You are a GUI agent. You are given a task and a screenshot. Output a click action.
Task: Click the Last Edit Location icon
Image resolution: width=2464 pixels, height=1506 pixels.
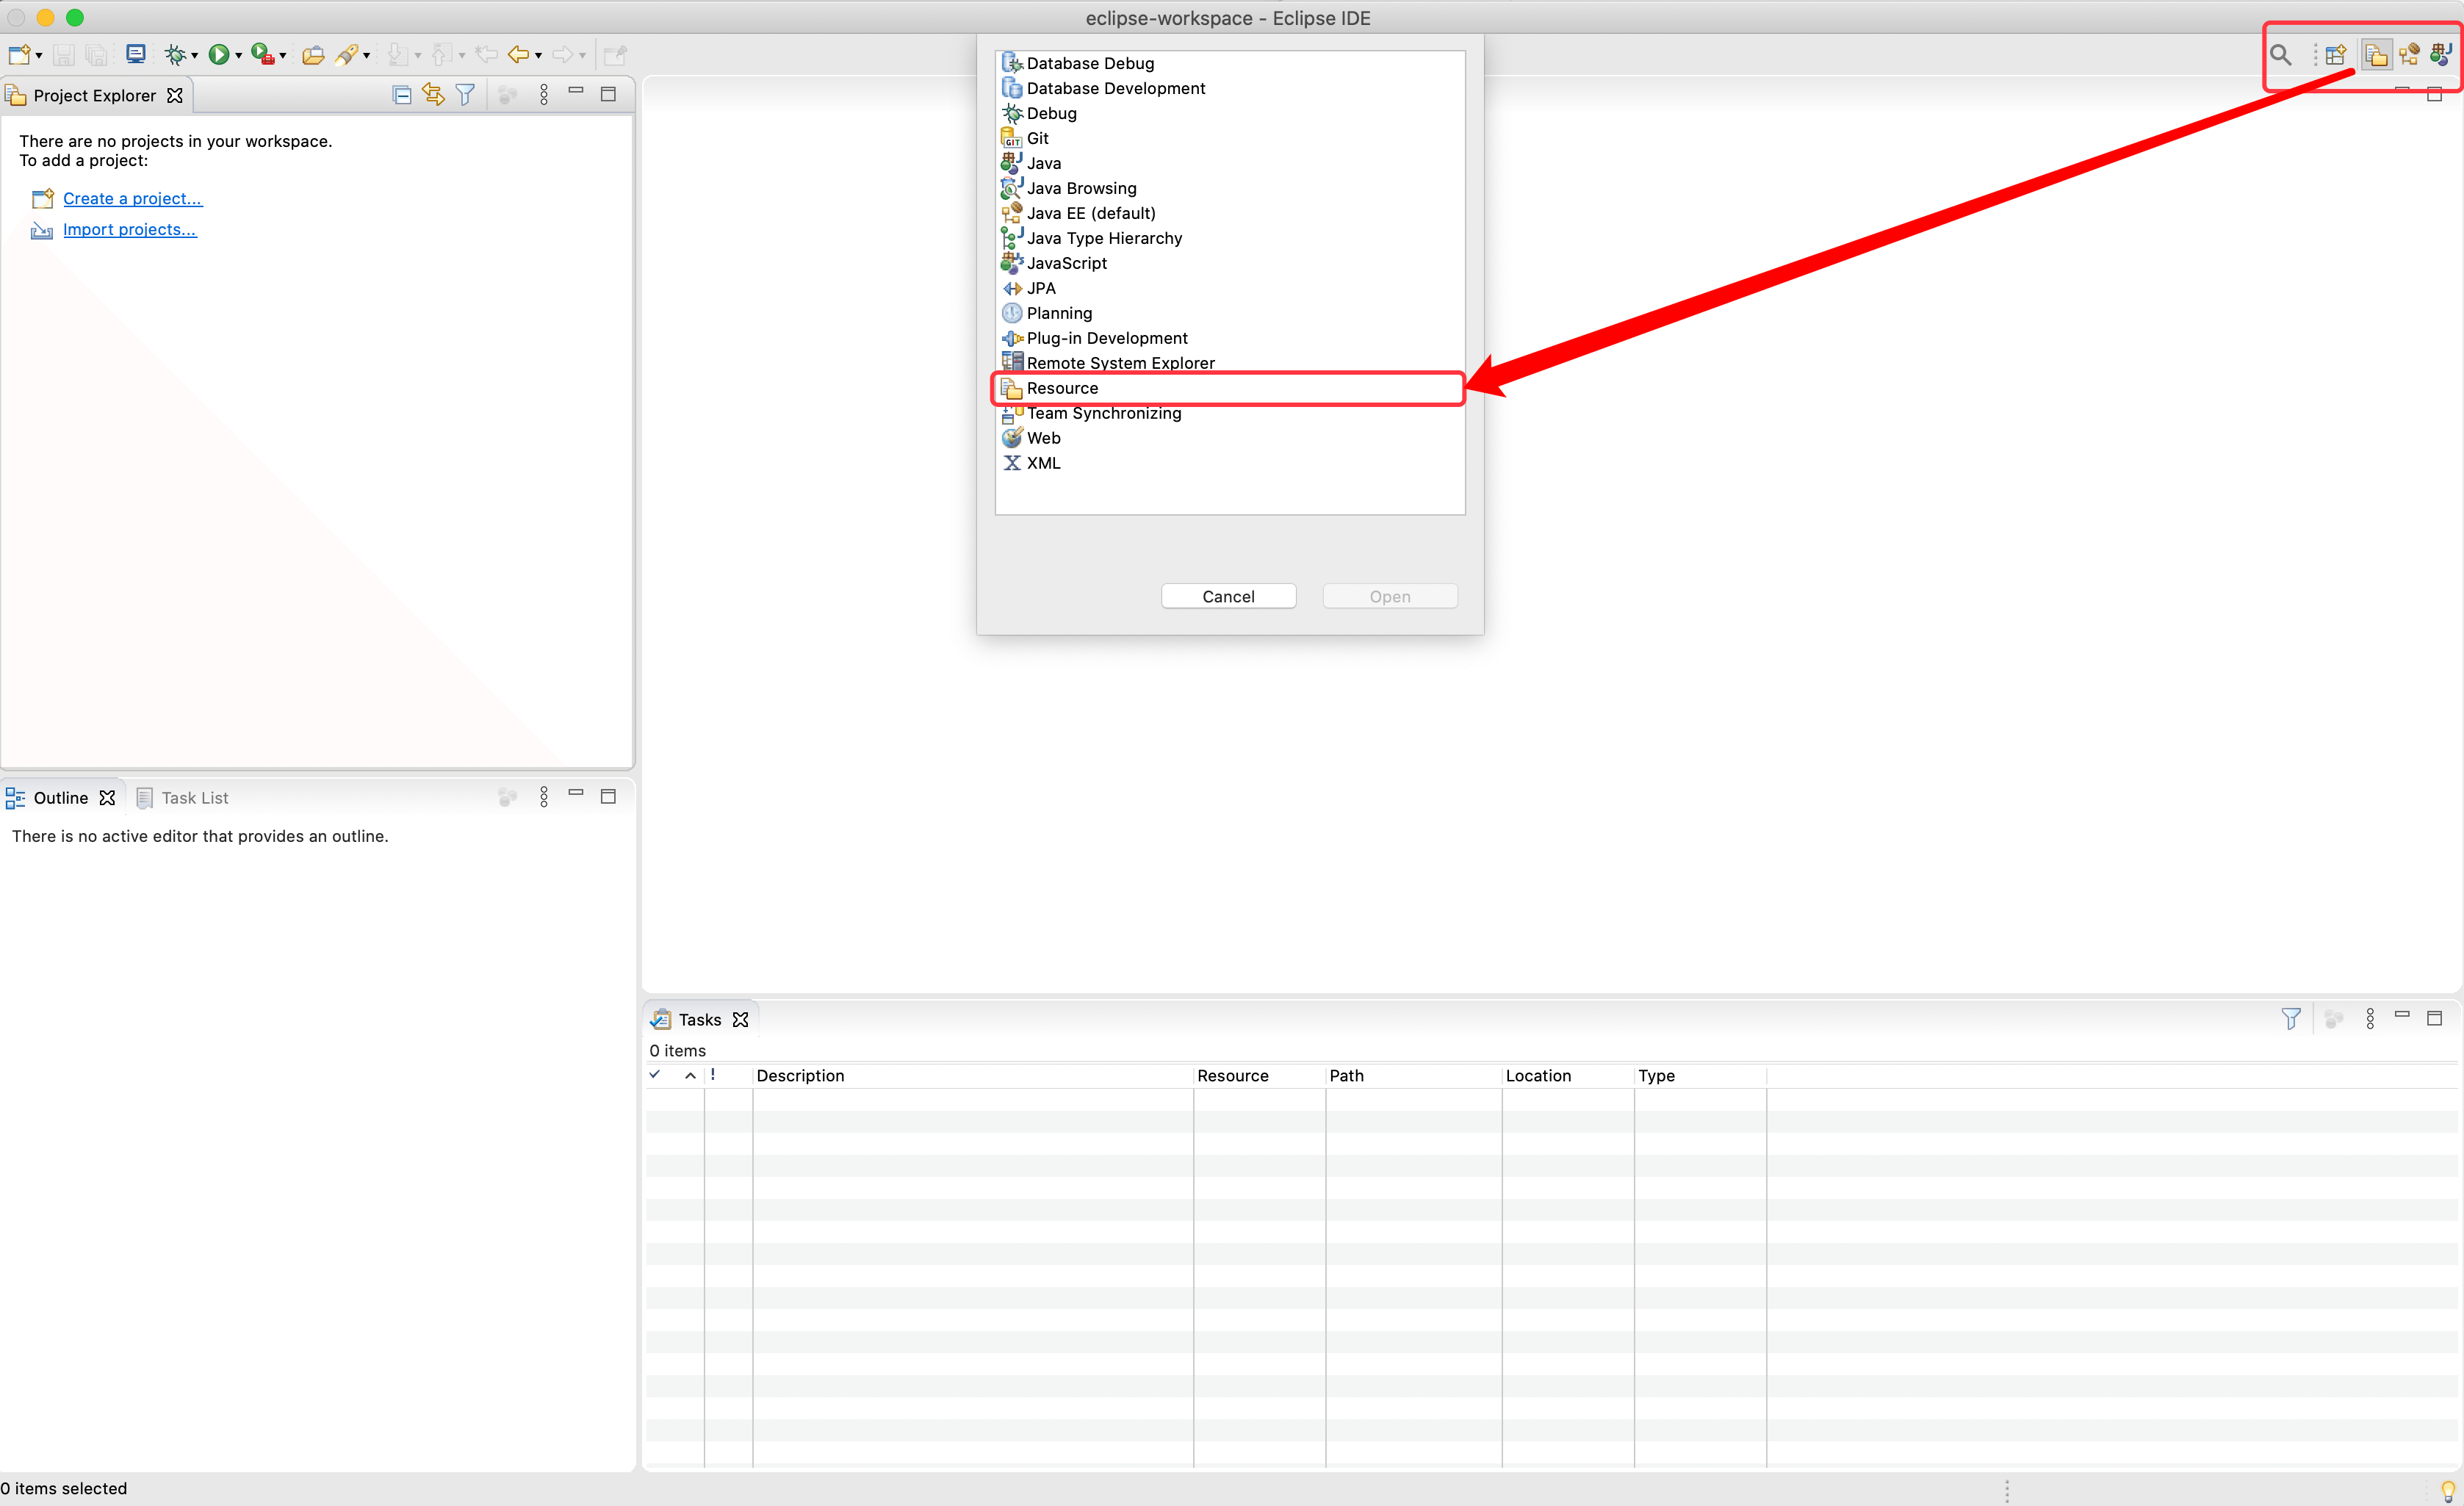pos(487,55)
